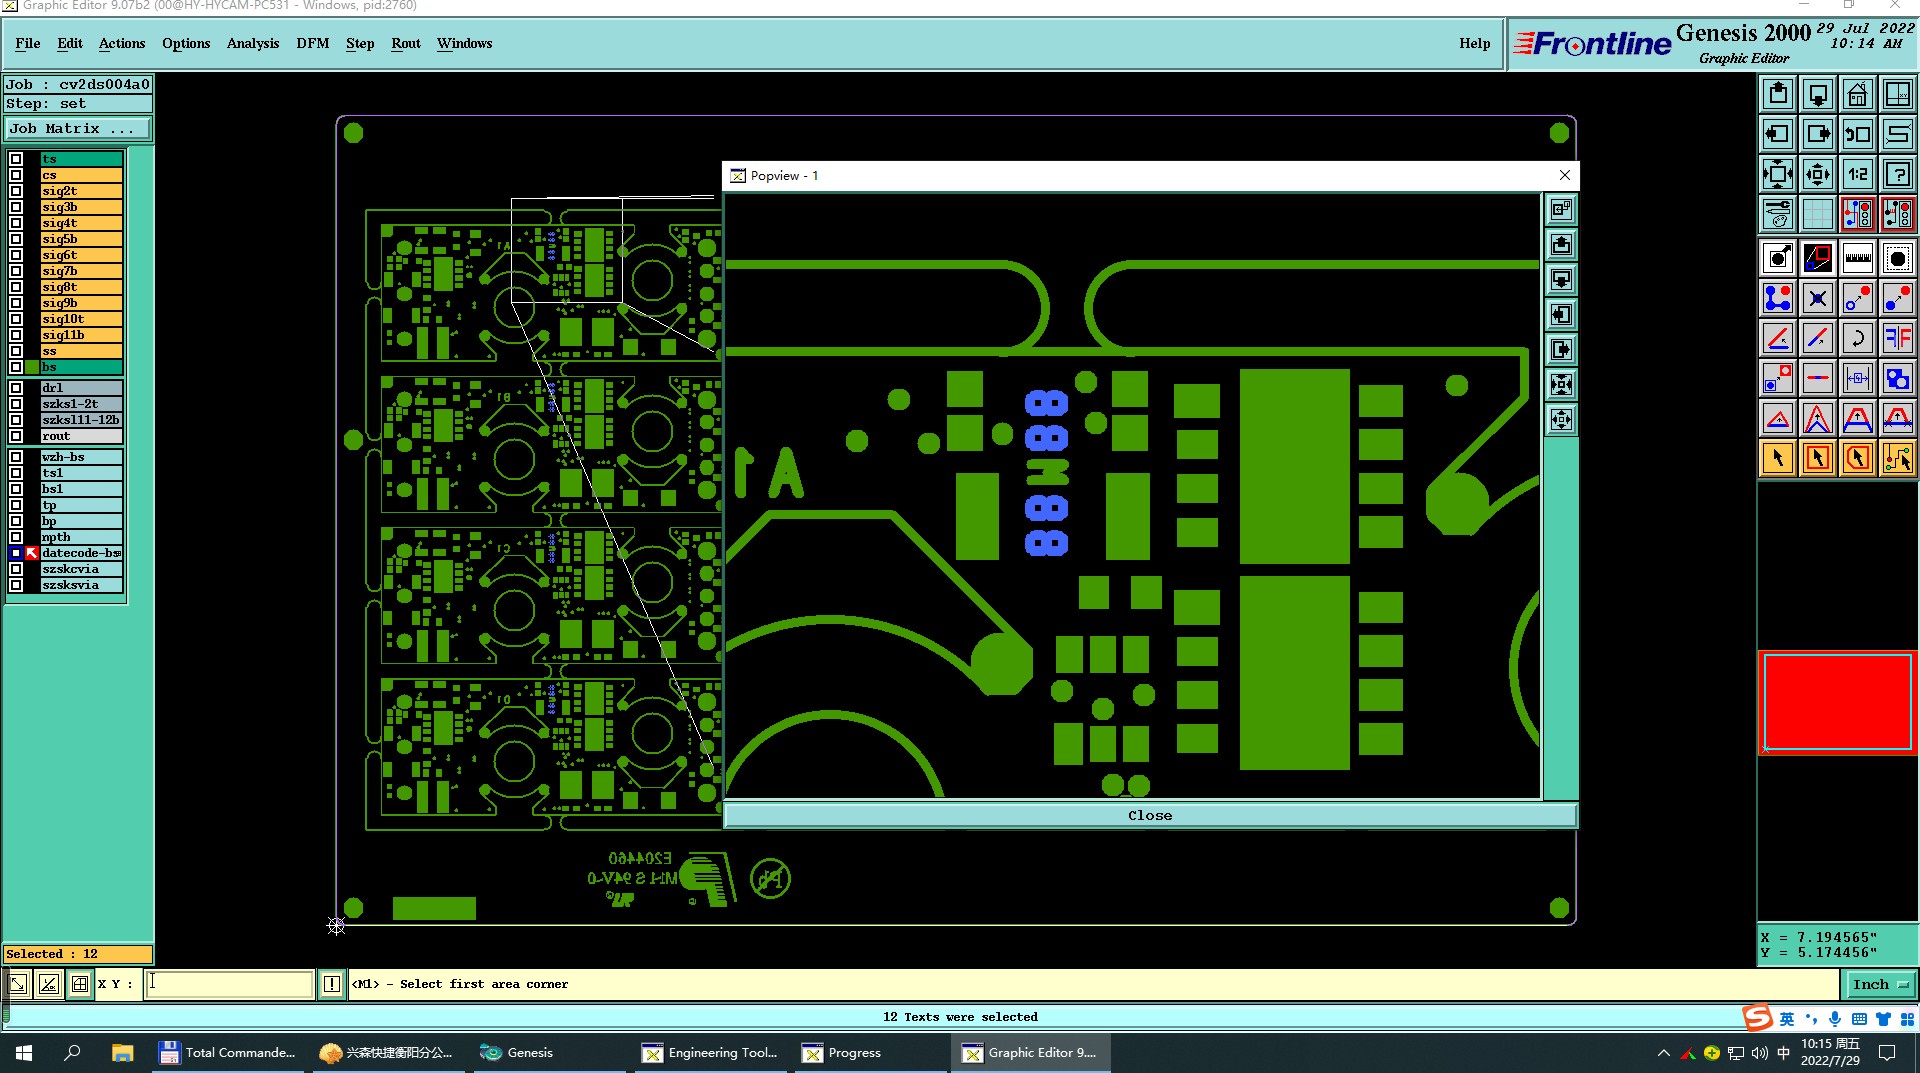The width and height of the screenshot is (1920, 1073).
Task: Click the rotate arrow icon
Action: tap(1858, 338)
